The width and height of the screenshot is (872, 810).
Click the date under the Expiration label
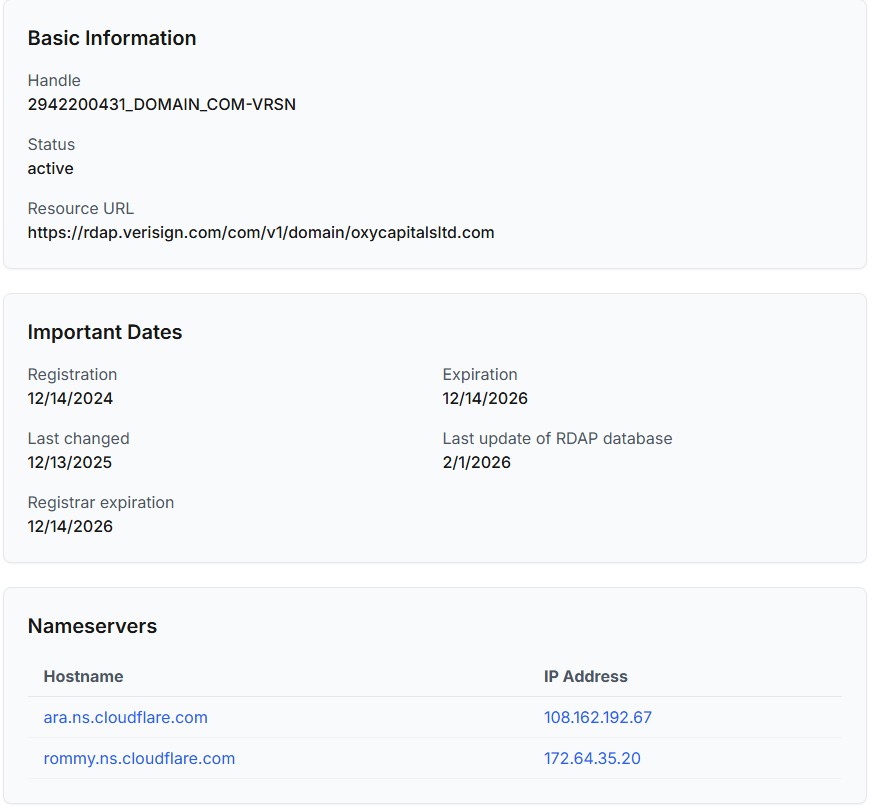click(484, 398)
